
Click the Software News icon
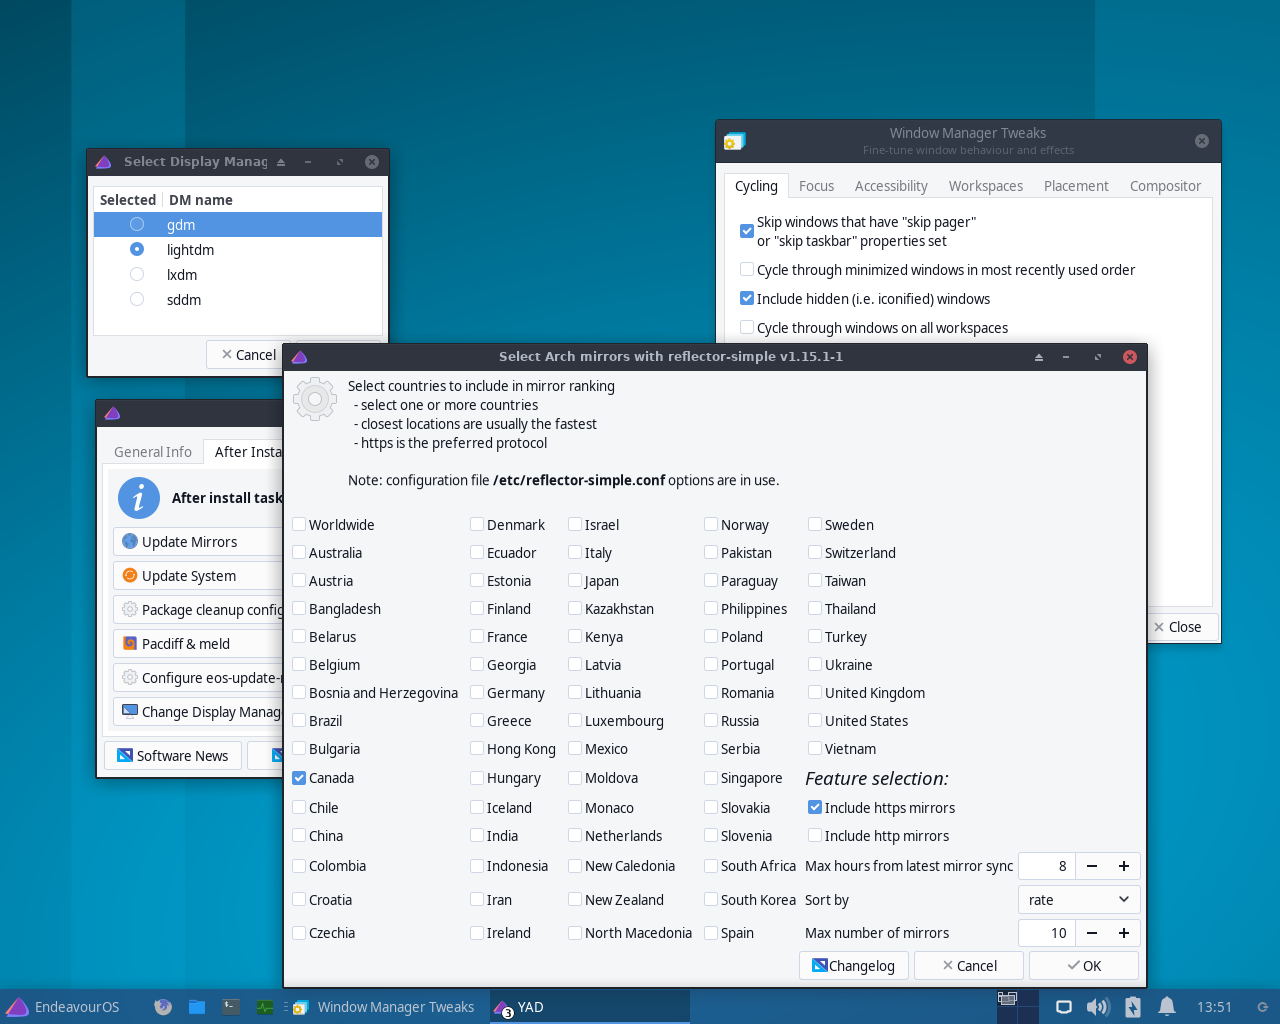[x=125, y=755]
